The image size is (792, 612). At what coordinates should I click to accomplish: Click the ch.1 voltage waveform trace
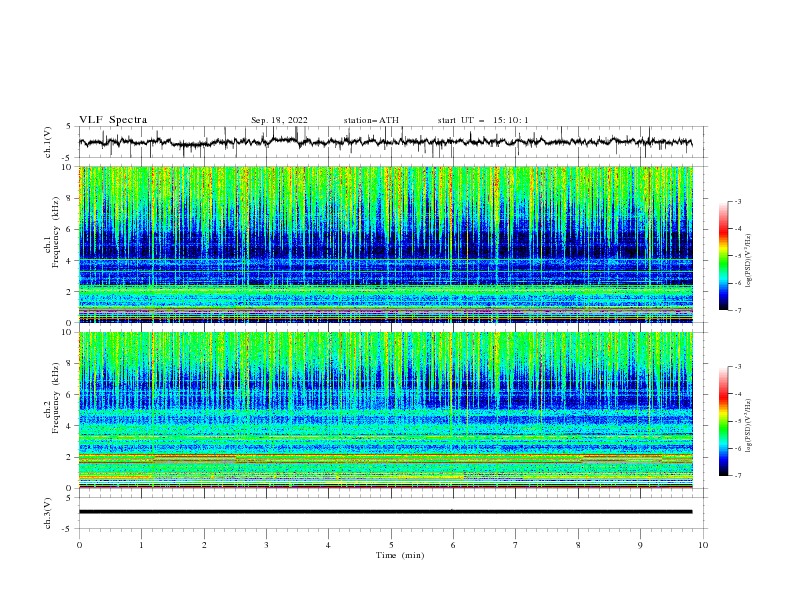coord(386,142)
